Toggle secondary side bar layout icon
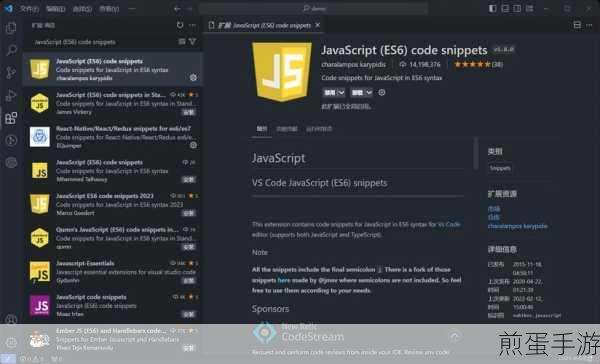Image resolution: width=600 pixels, height=364 pixels. click(x=517, y=8)
